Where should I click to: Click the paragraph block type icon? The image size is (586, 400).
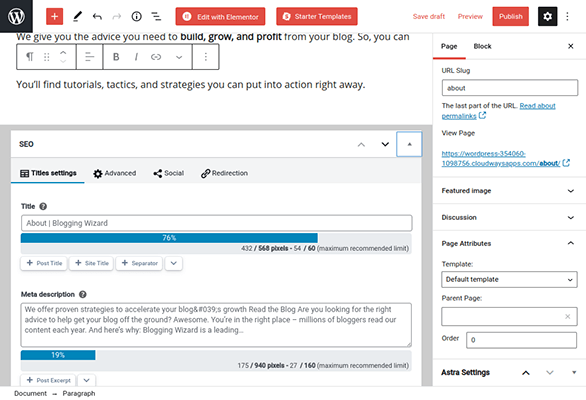coord(30,56)
